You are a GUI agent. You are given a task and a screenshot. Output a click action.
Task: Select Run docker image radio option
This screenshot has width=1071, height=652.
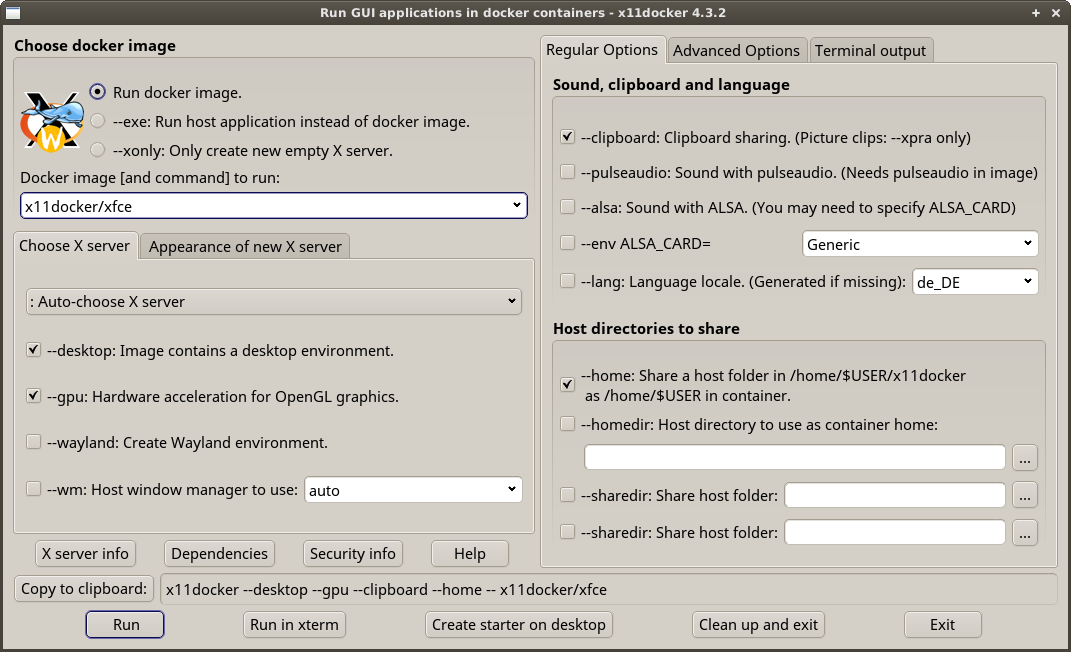pos(98,91)
